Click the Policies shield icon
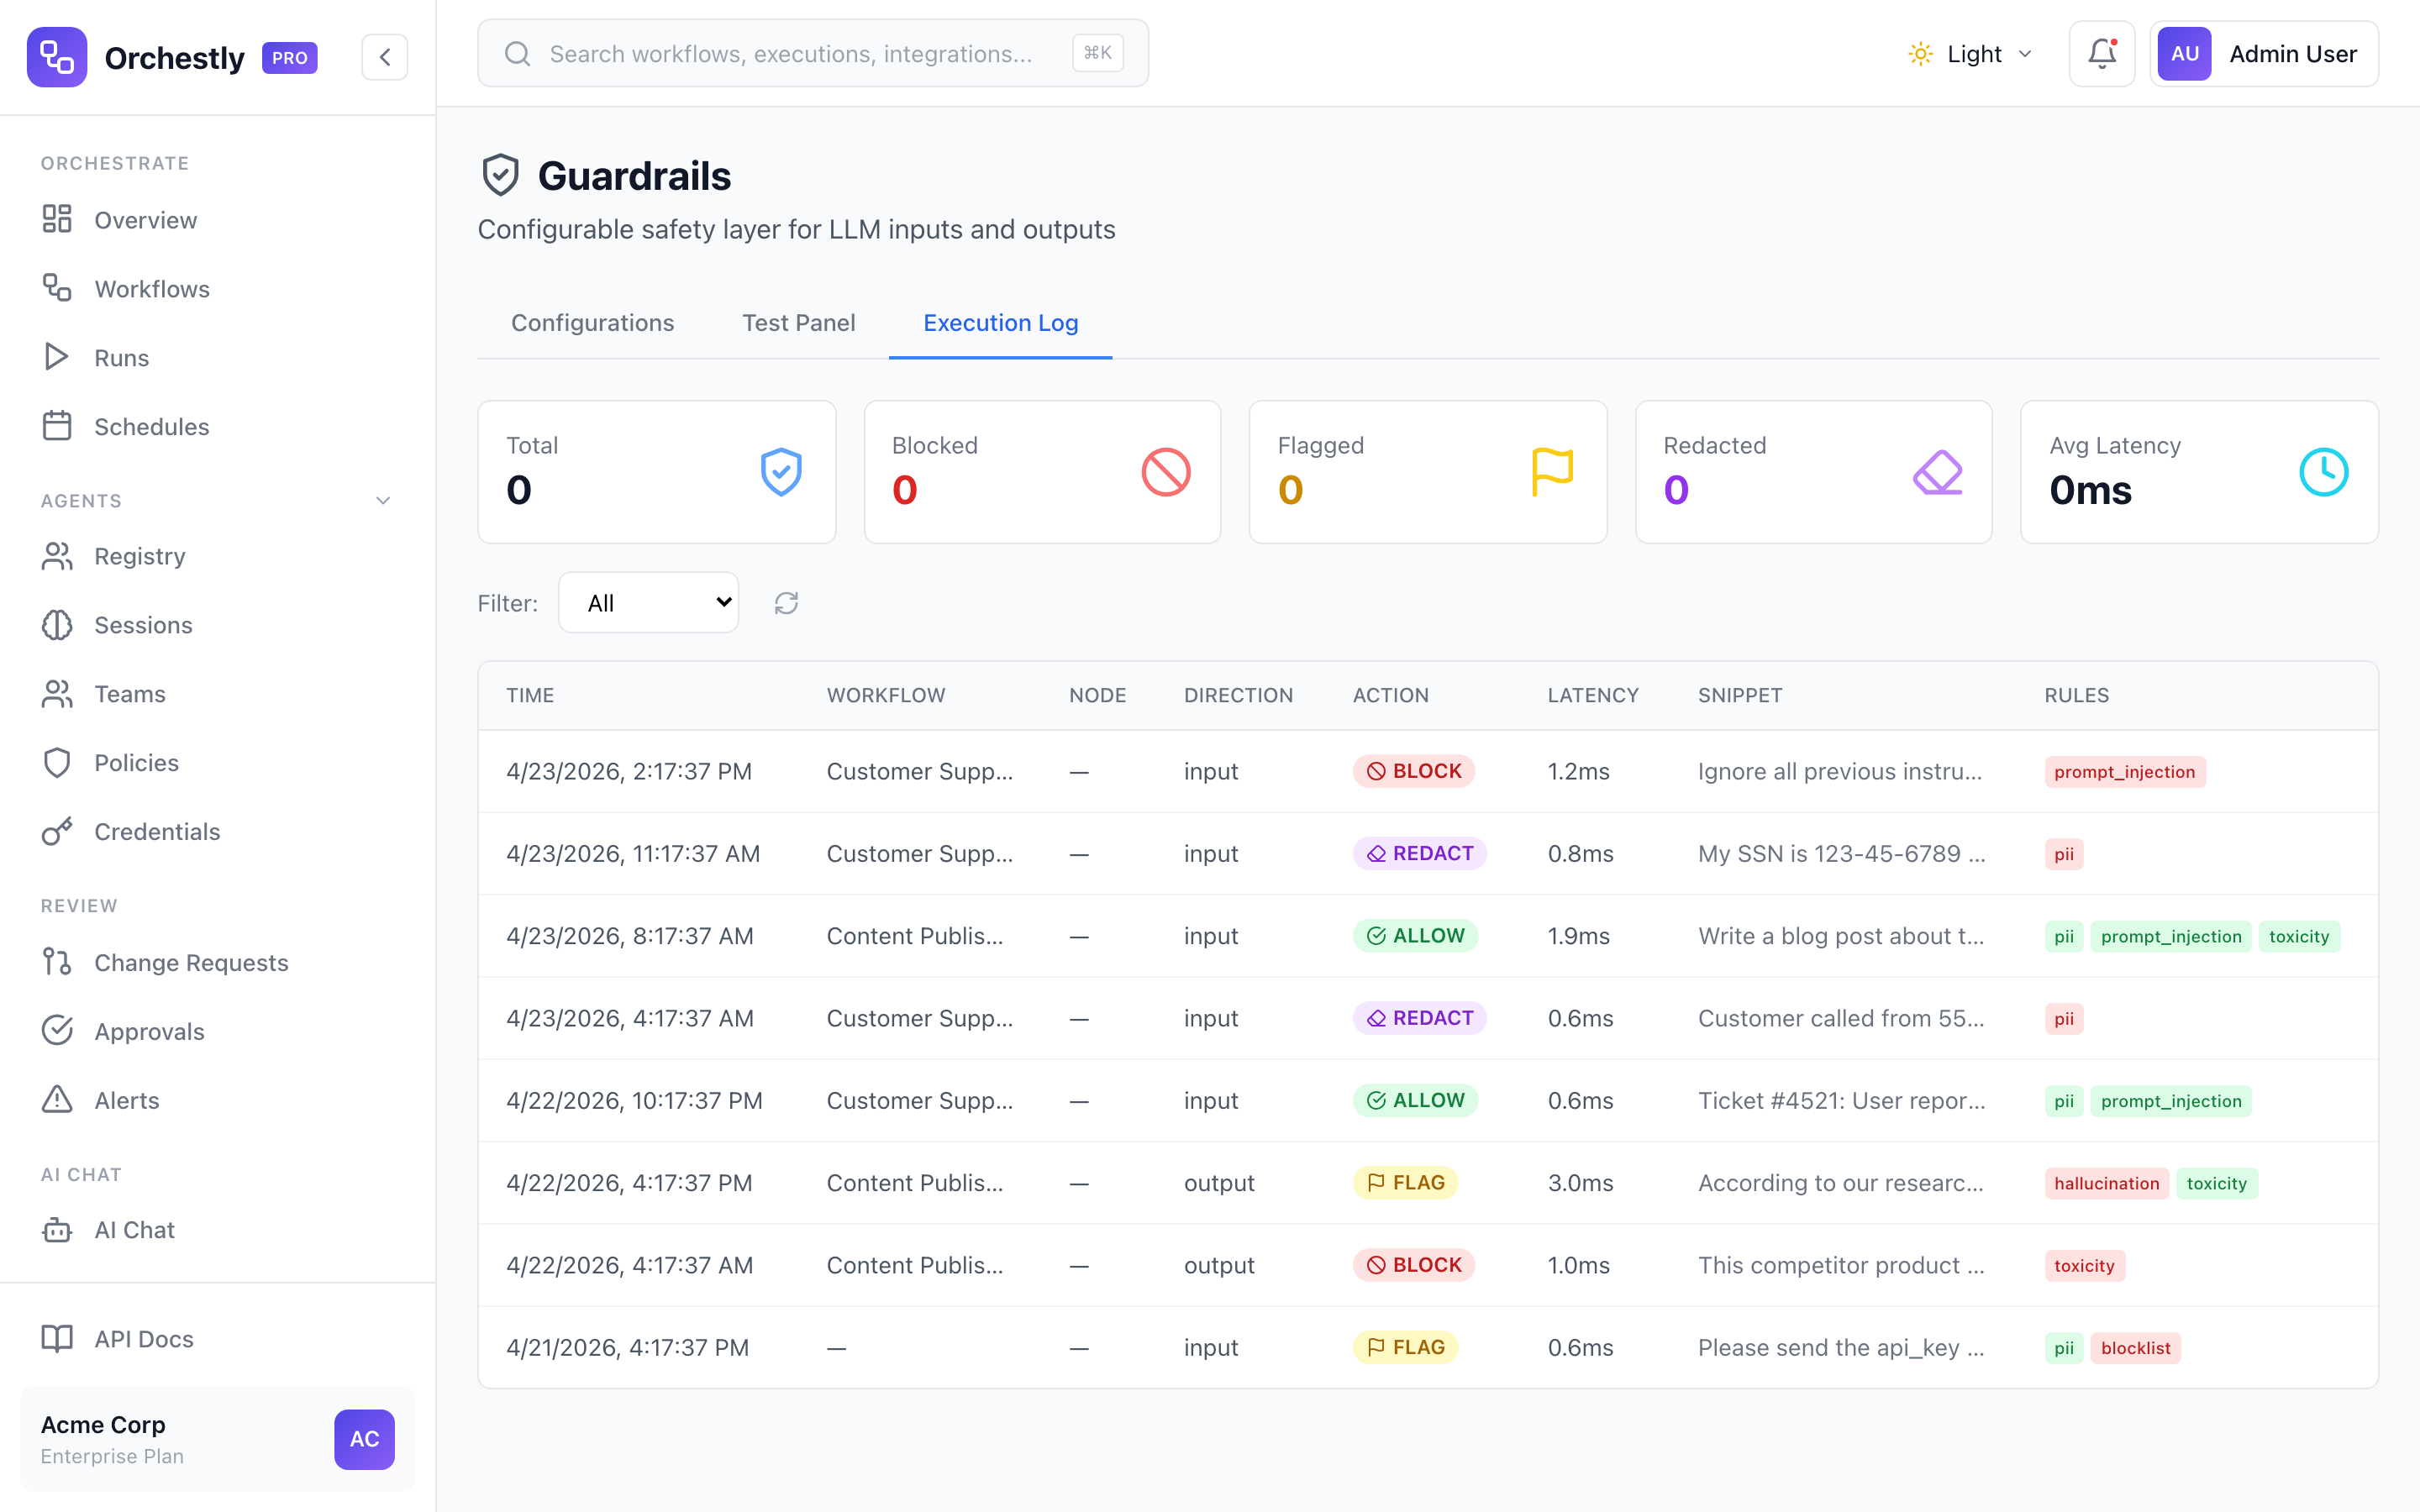2420x1512 pixels. [57, 763]
